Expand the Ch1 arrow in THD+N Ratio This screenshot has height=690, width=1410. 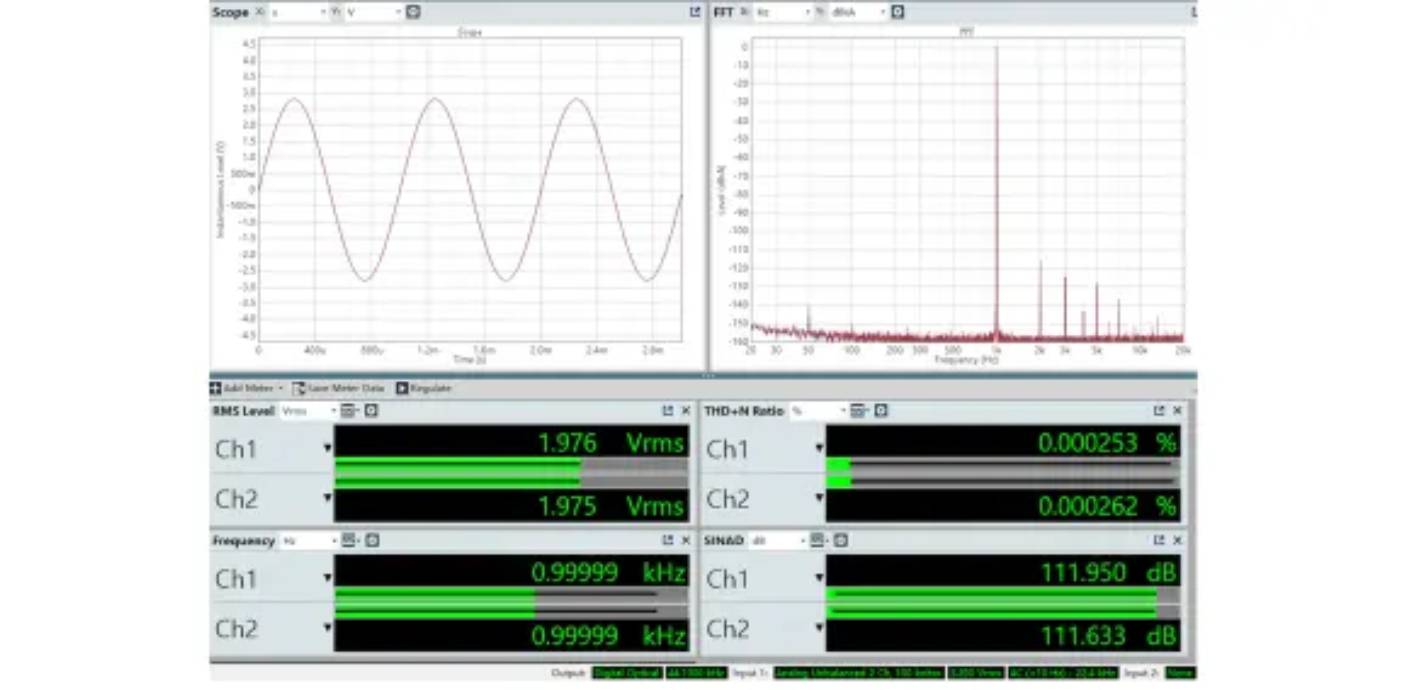pyautogui.click(x=819, y=448)
